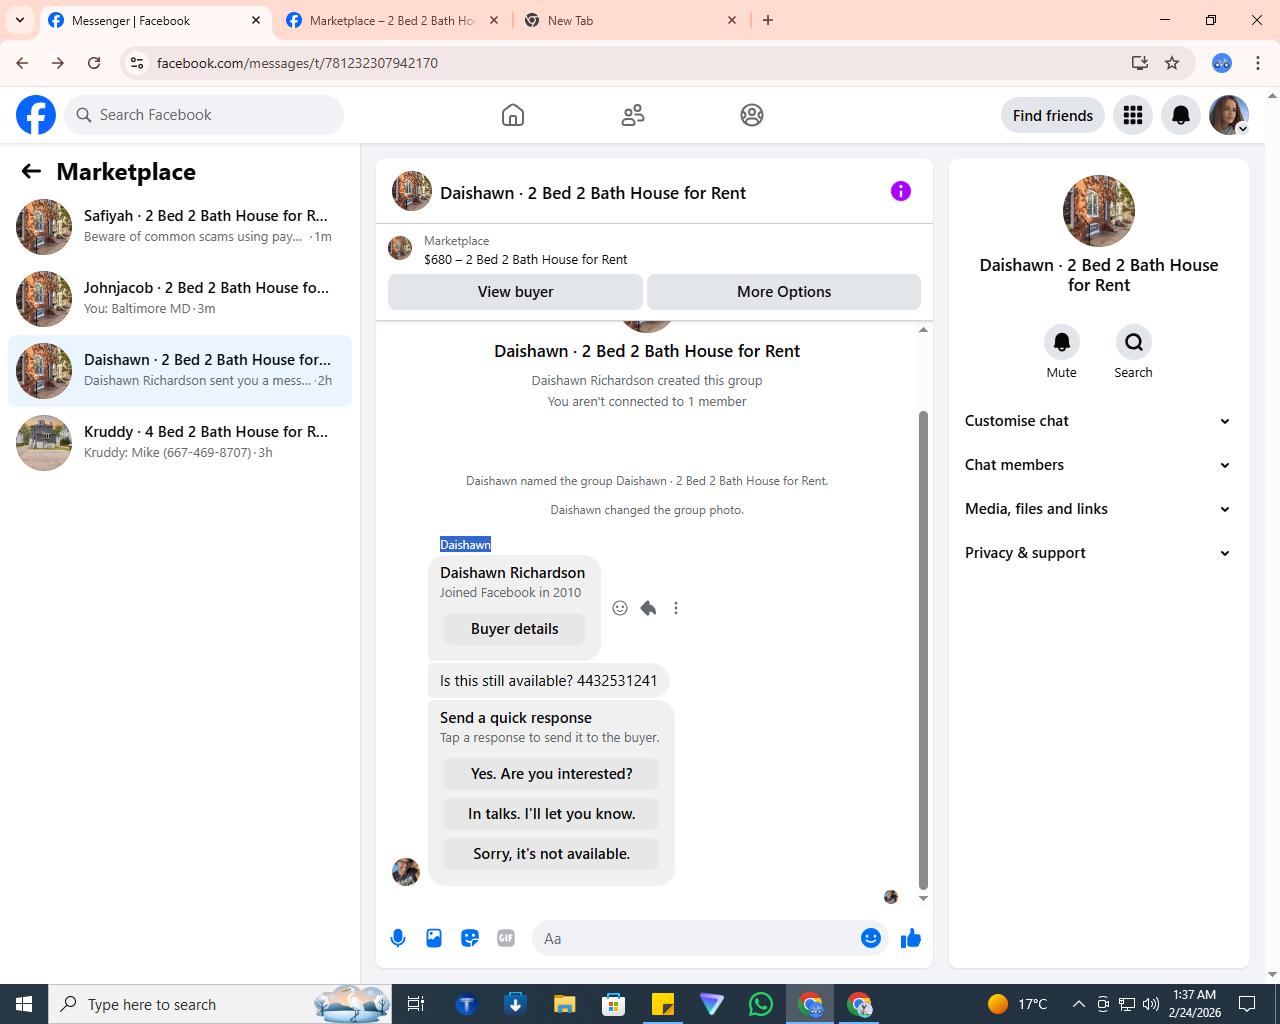The height and width of the screenshot is (1024, 1280).
Task: Open the $680 Marketplace listing link
Action: click(526, 259)
